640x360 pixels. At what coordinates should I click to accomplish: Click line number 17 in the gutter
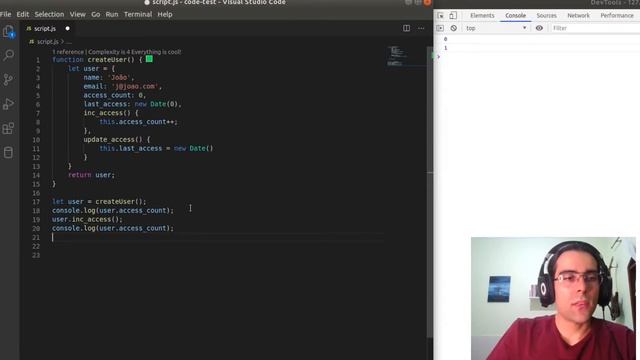[36, 202]
